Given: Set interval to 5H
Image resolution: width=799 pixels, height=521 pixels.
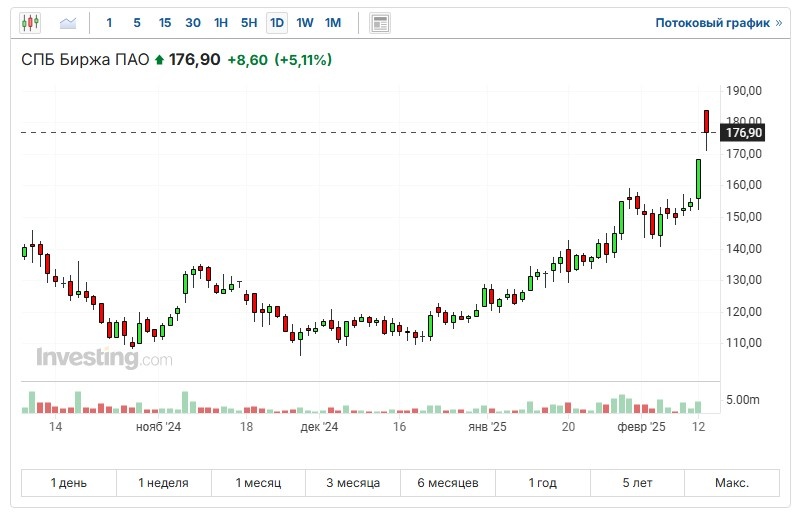Looking at the screenshot, I should tap(249, 23).
